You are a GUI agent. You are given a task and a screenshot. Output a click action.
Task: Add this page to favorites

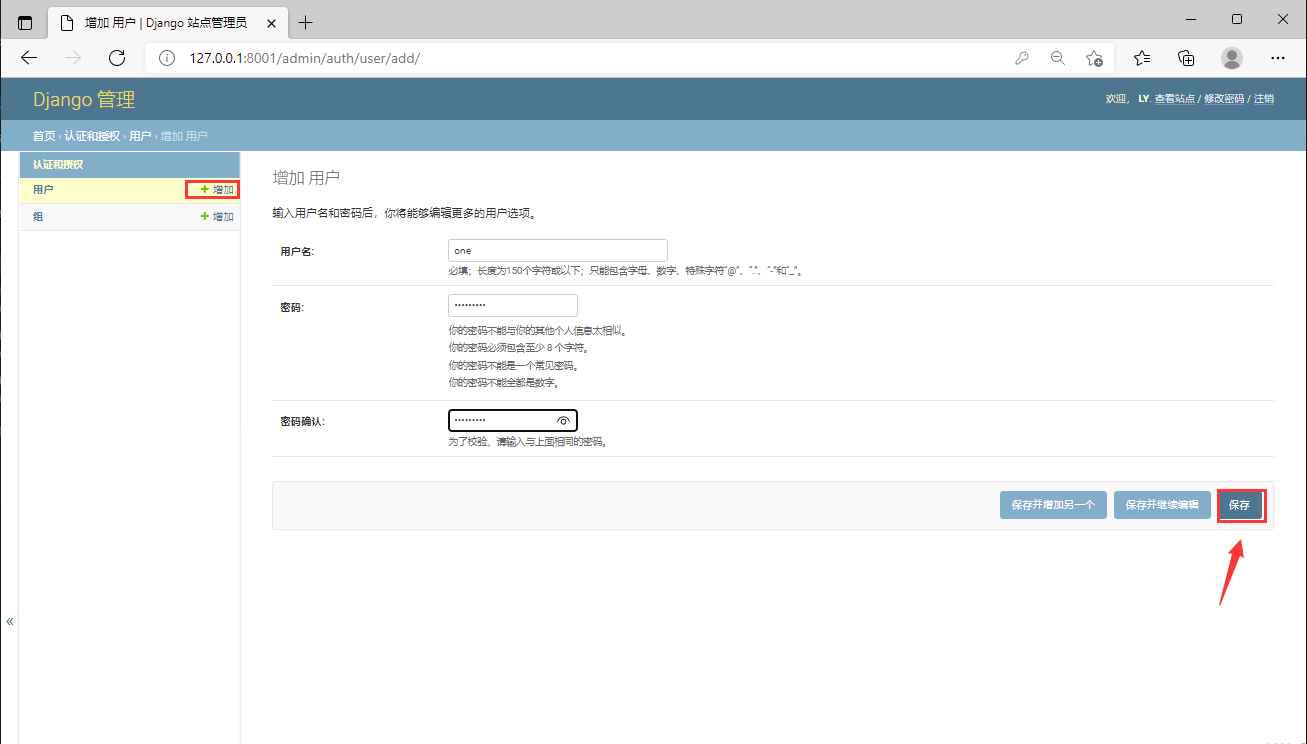tap(1095, 58)
